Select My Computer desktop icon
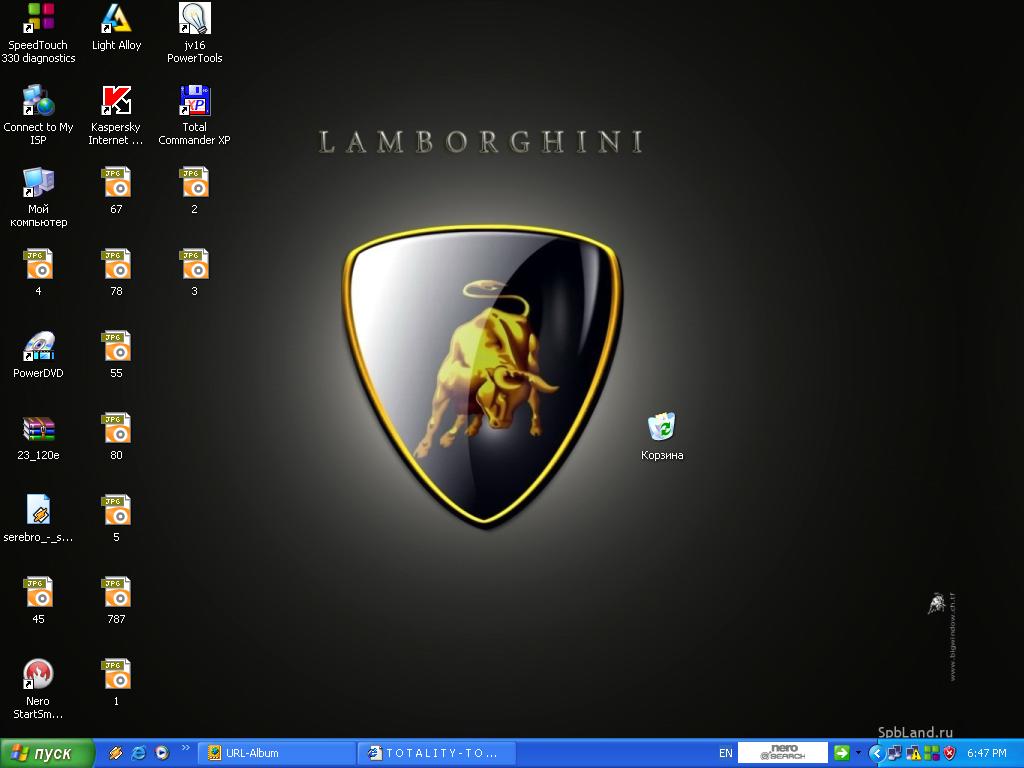The image size is (1024, 768). click(x=38, y=197)
